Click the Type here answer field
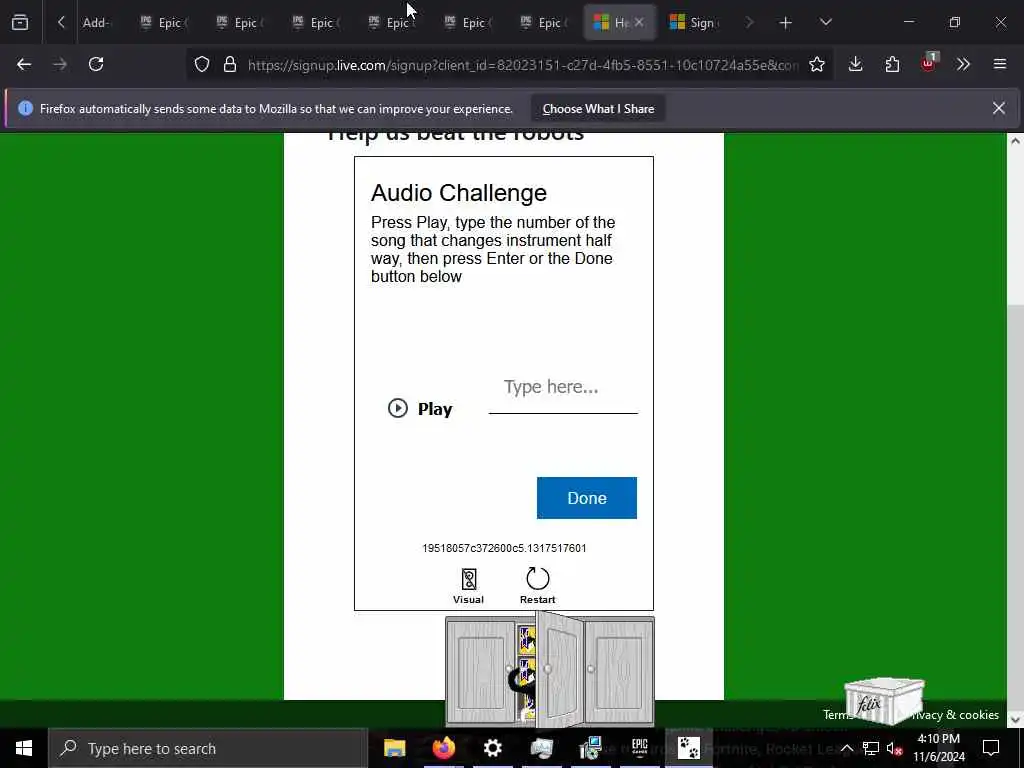Image resolution: width=1024 pixels, height=768 pixels. pyautogui.click(x=563, y=388)
